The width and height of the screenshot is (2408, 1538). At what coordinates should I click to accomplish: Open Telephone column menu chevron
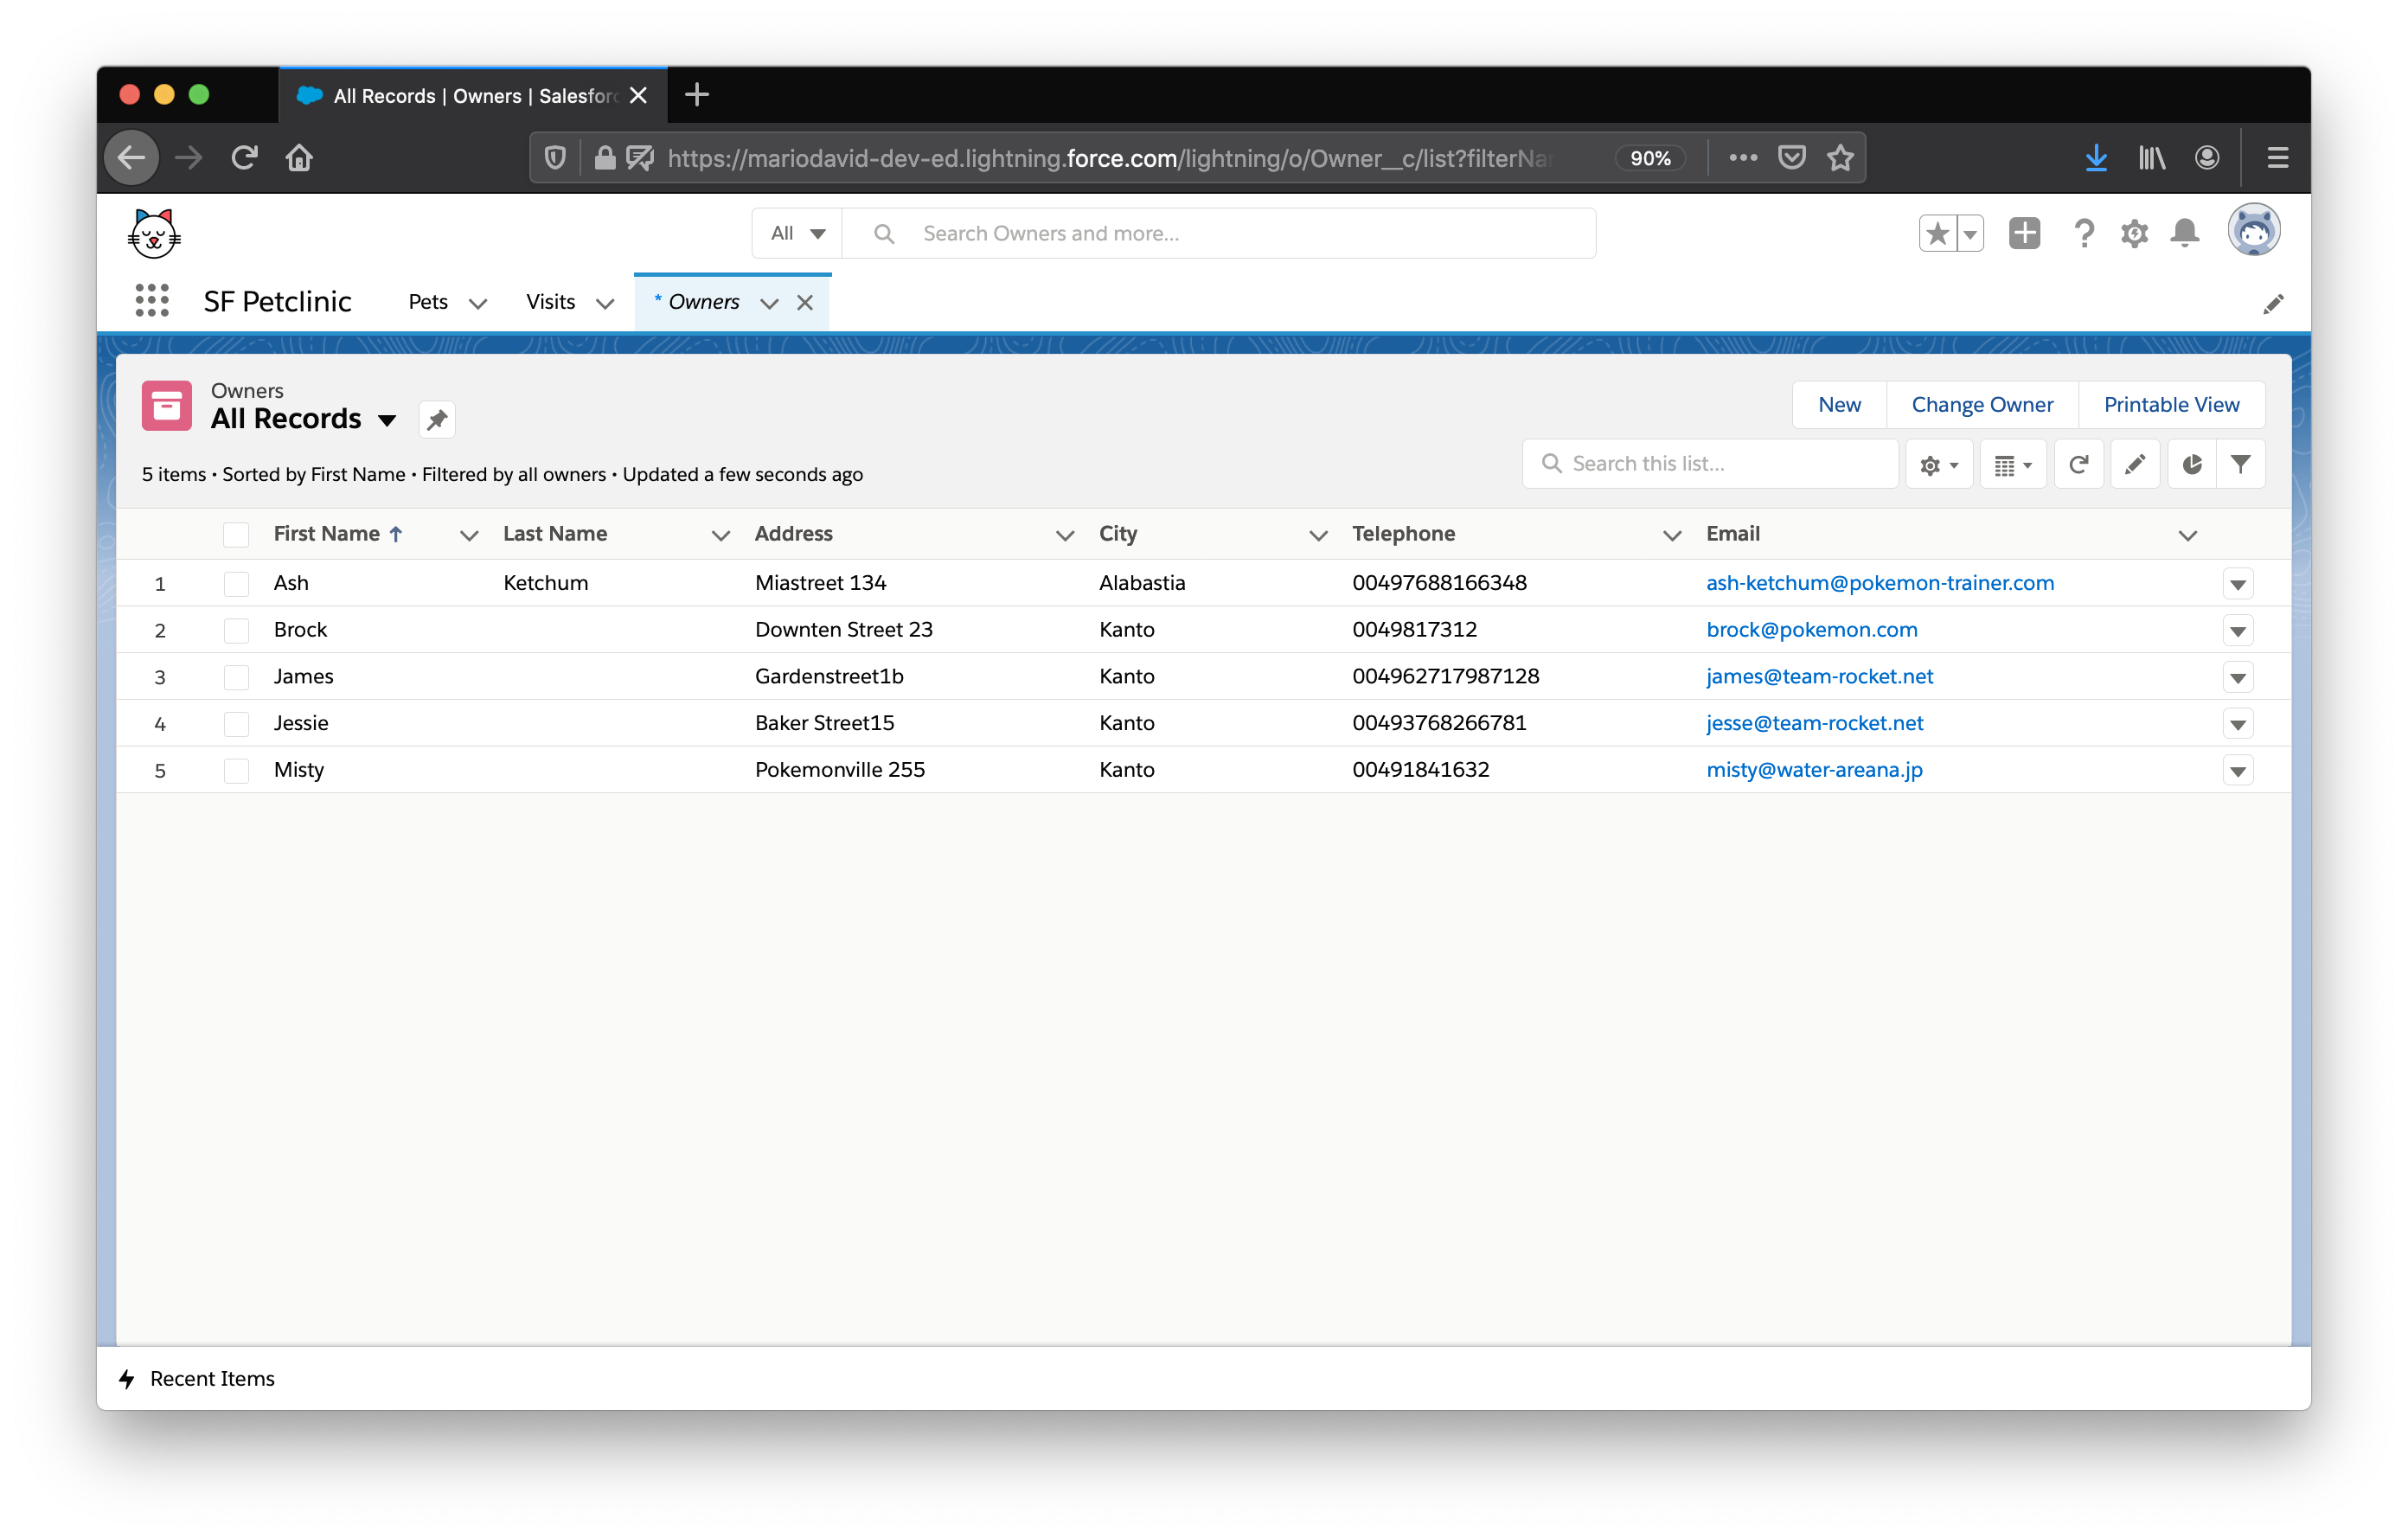coord(1671,535)
